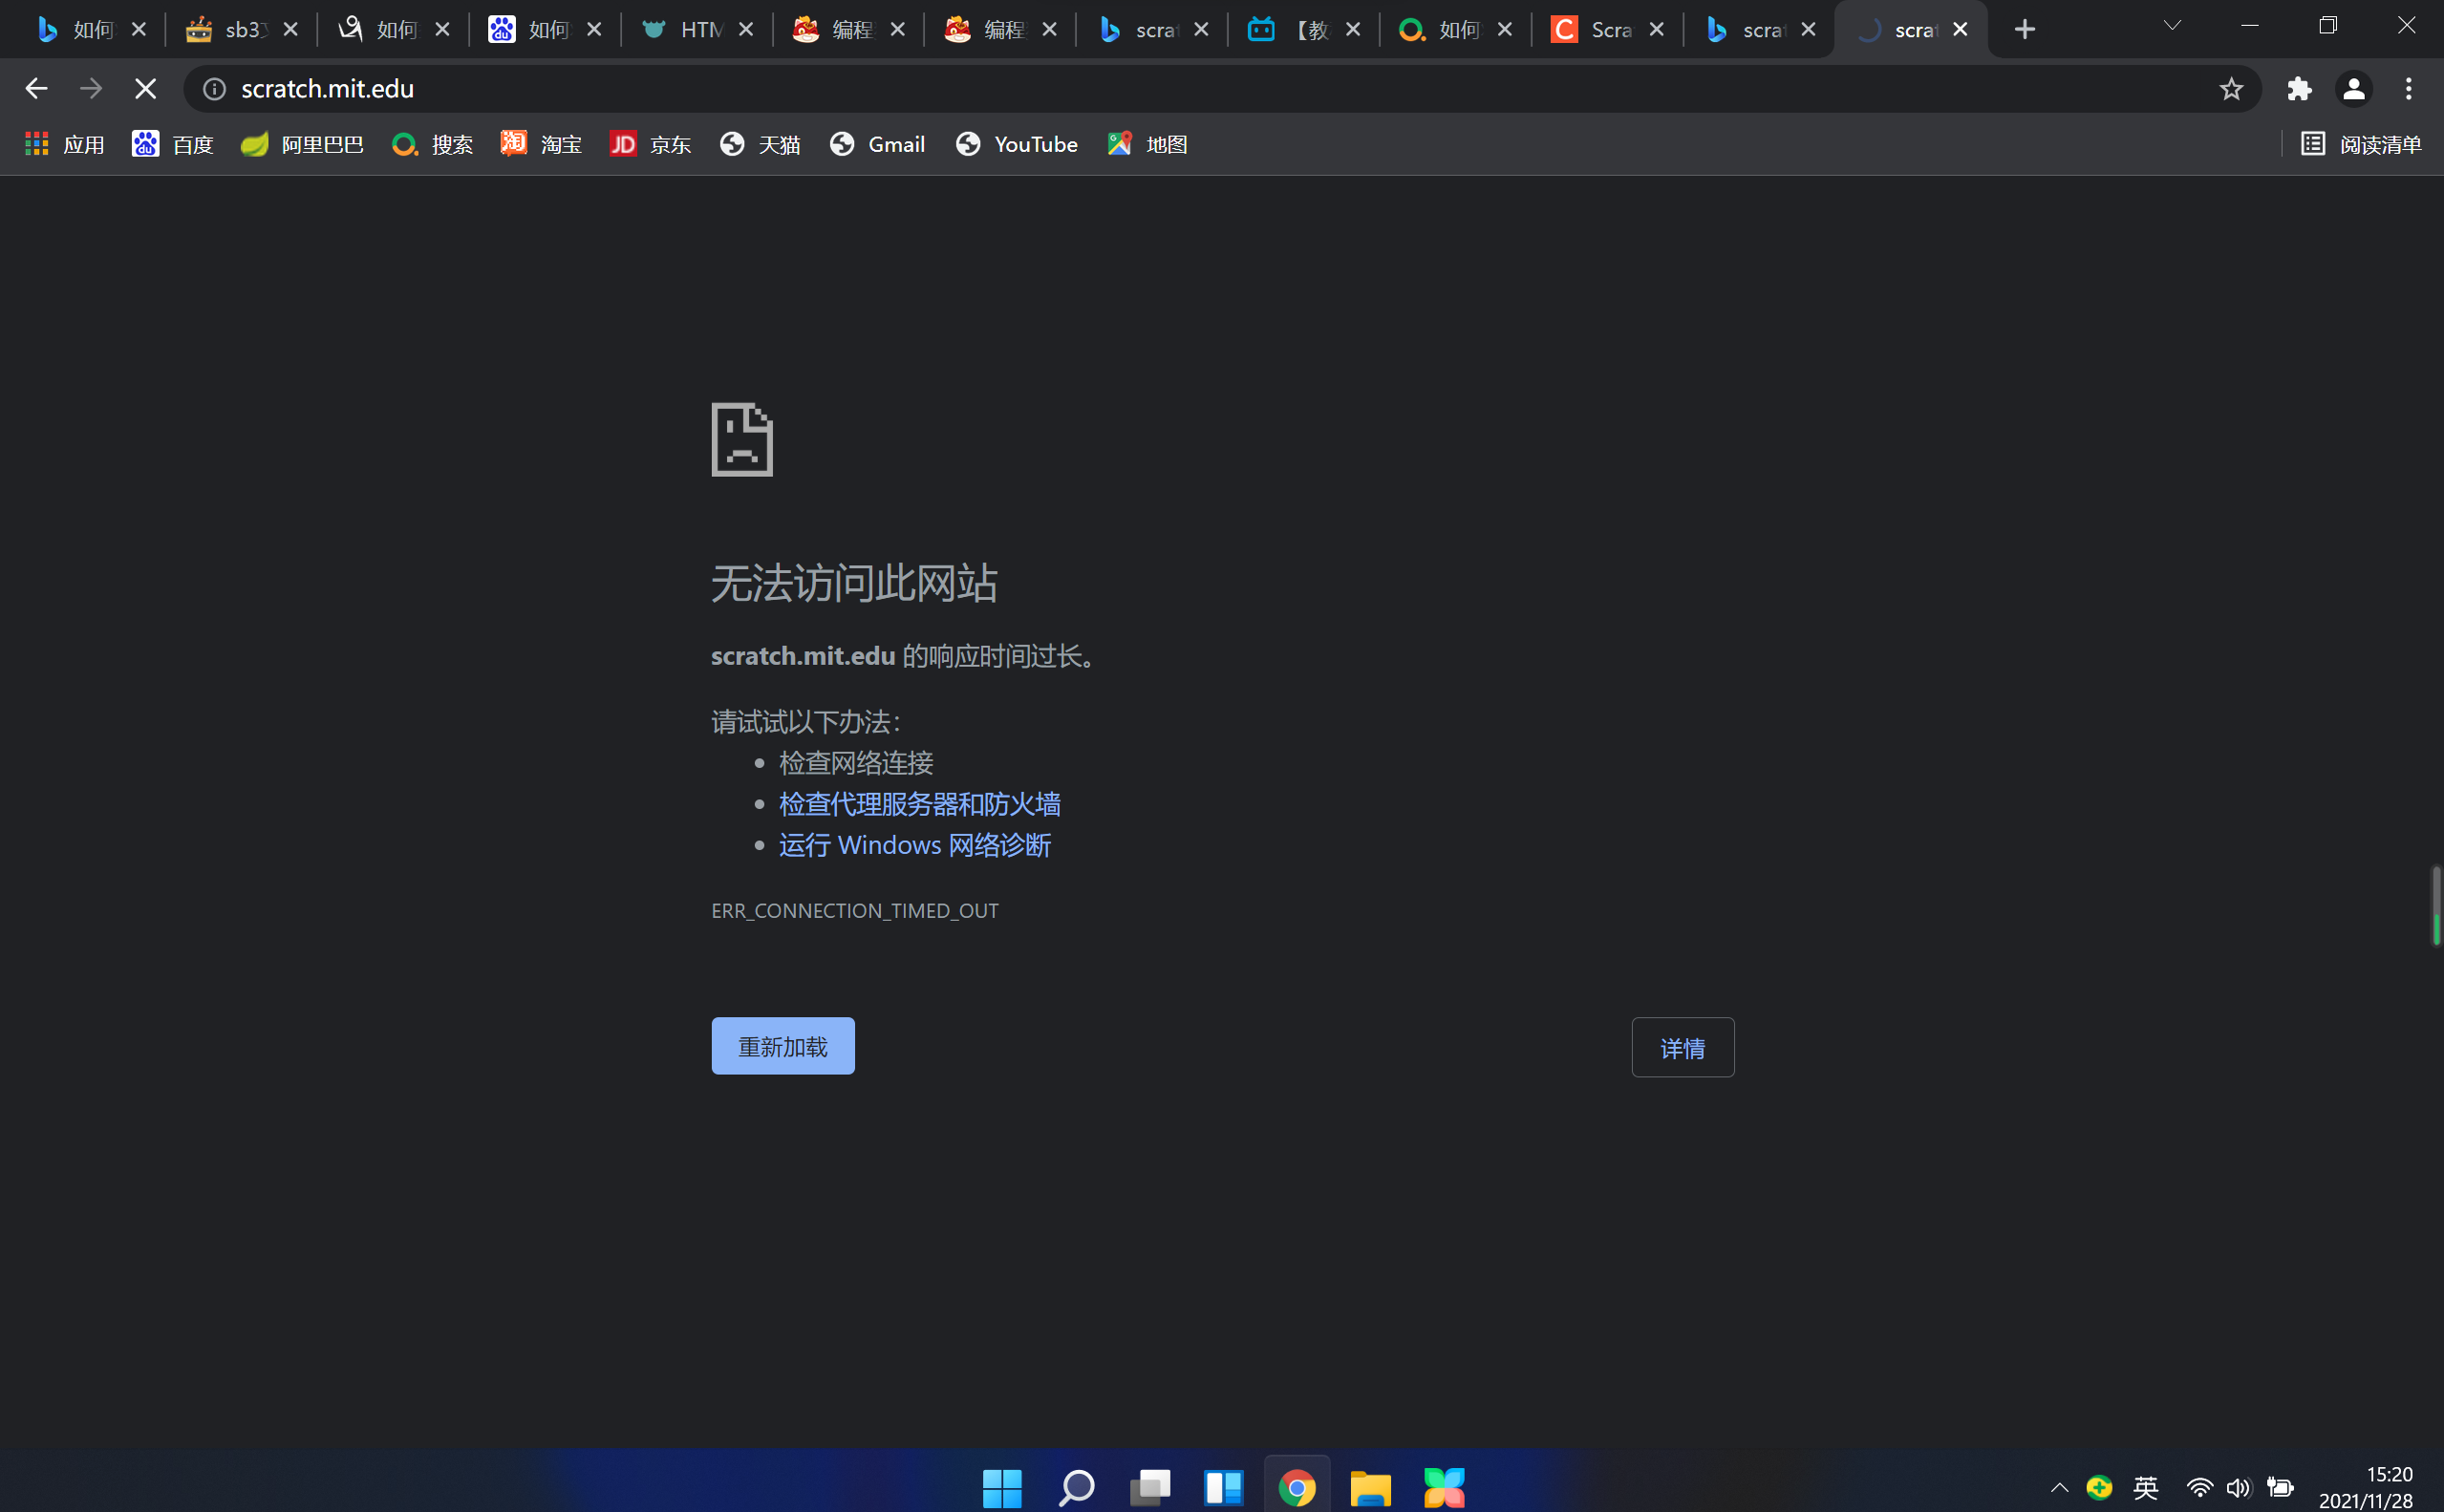The image size is (2444, 1512).
Task: Open Windows taskbar search
Action: (1076, 1487)
